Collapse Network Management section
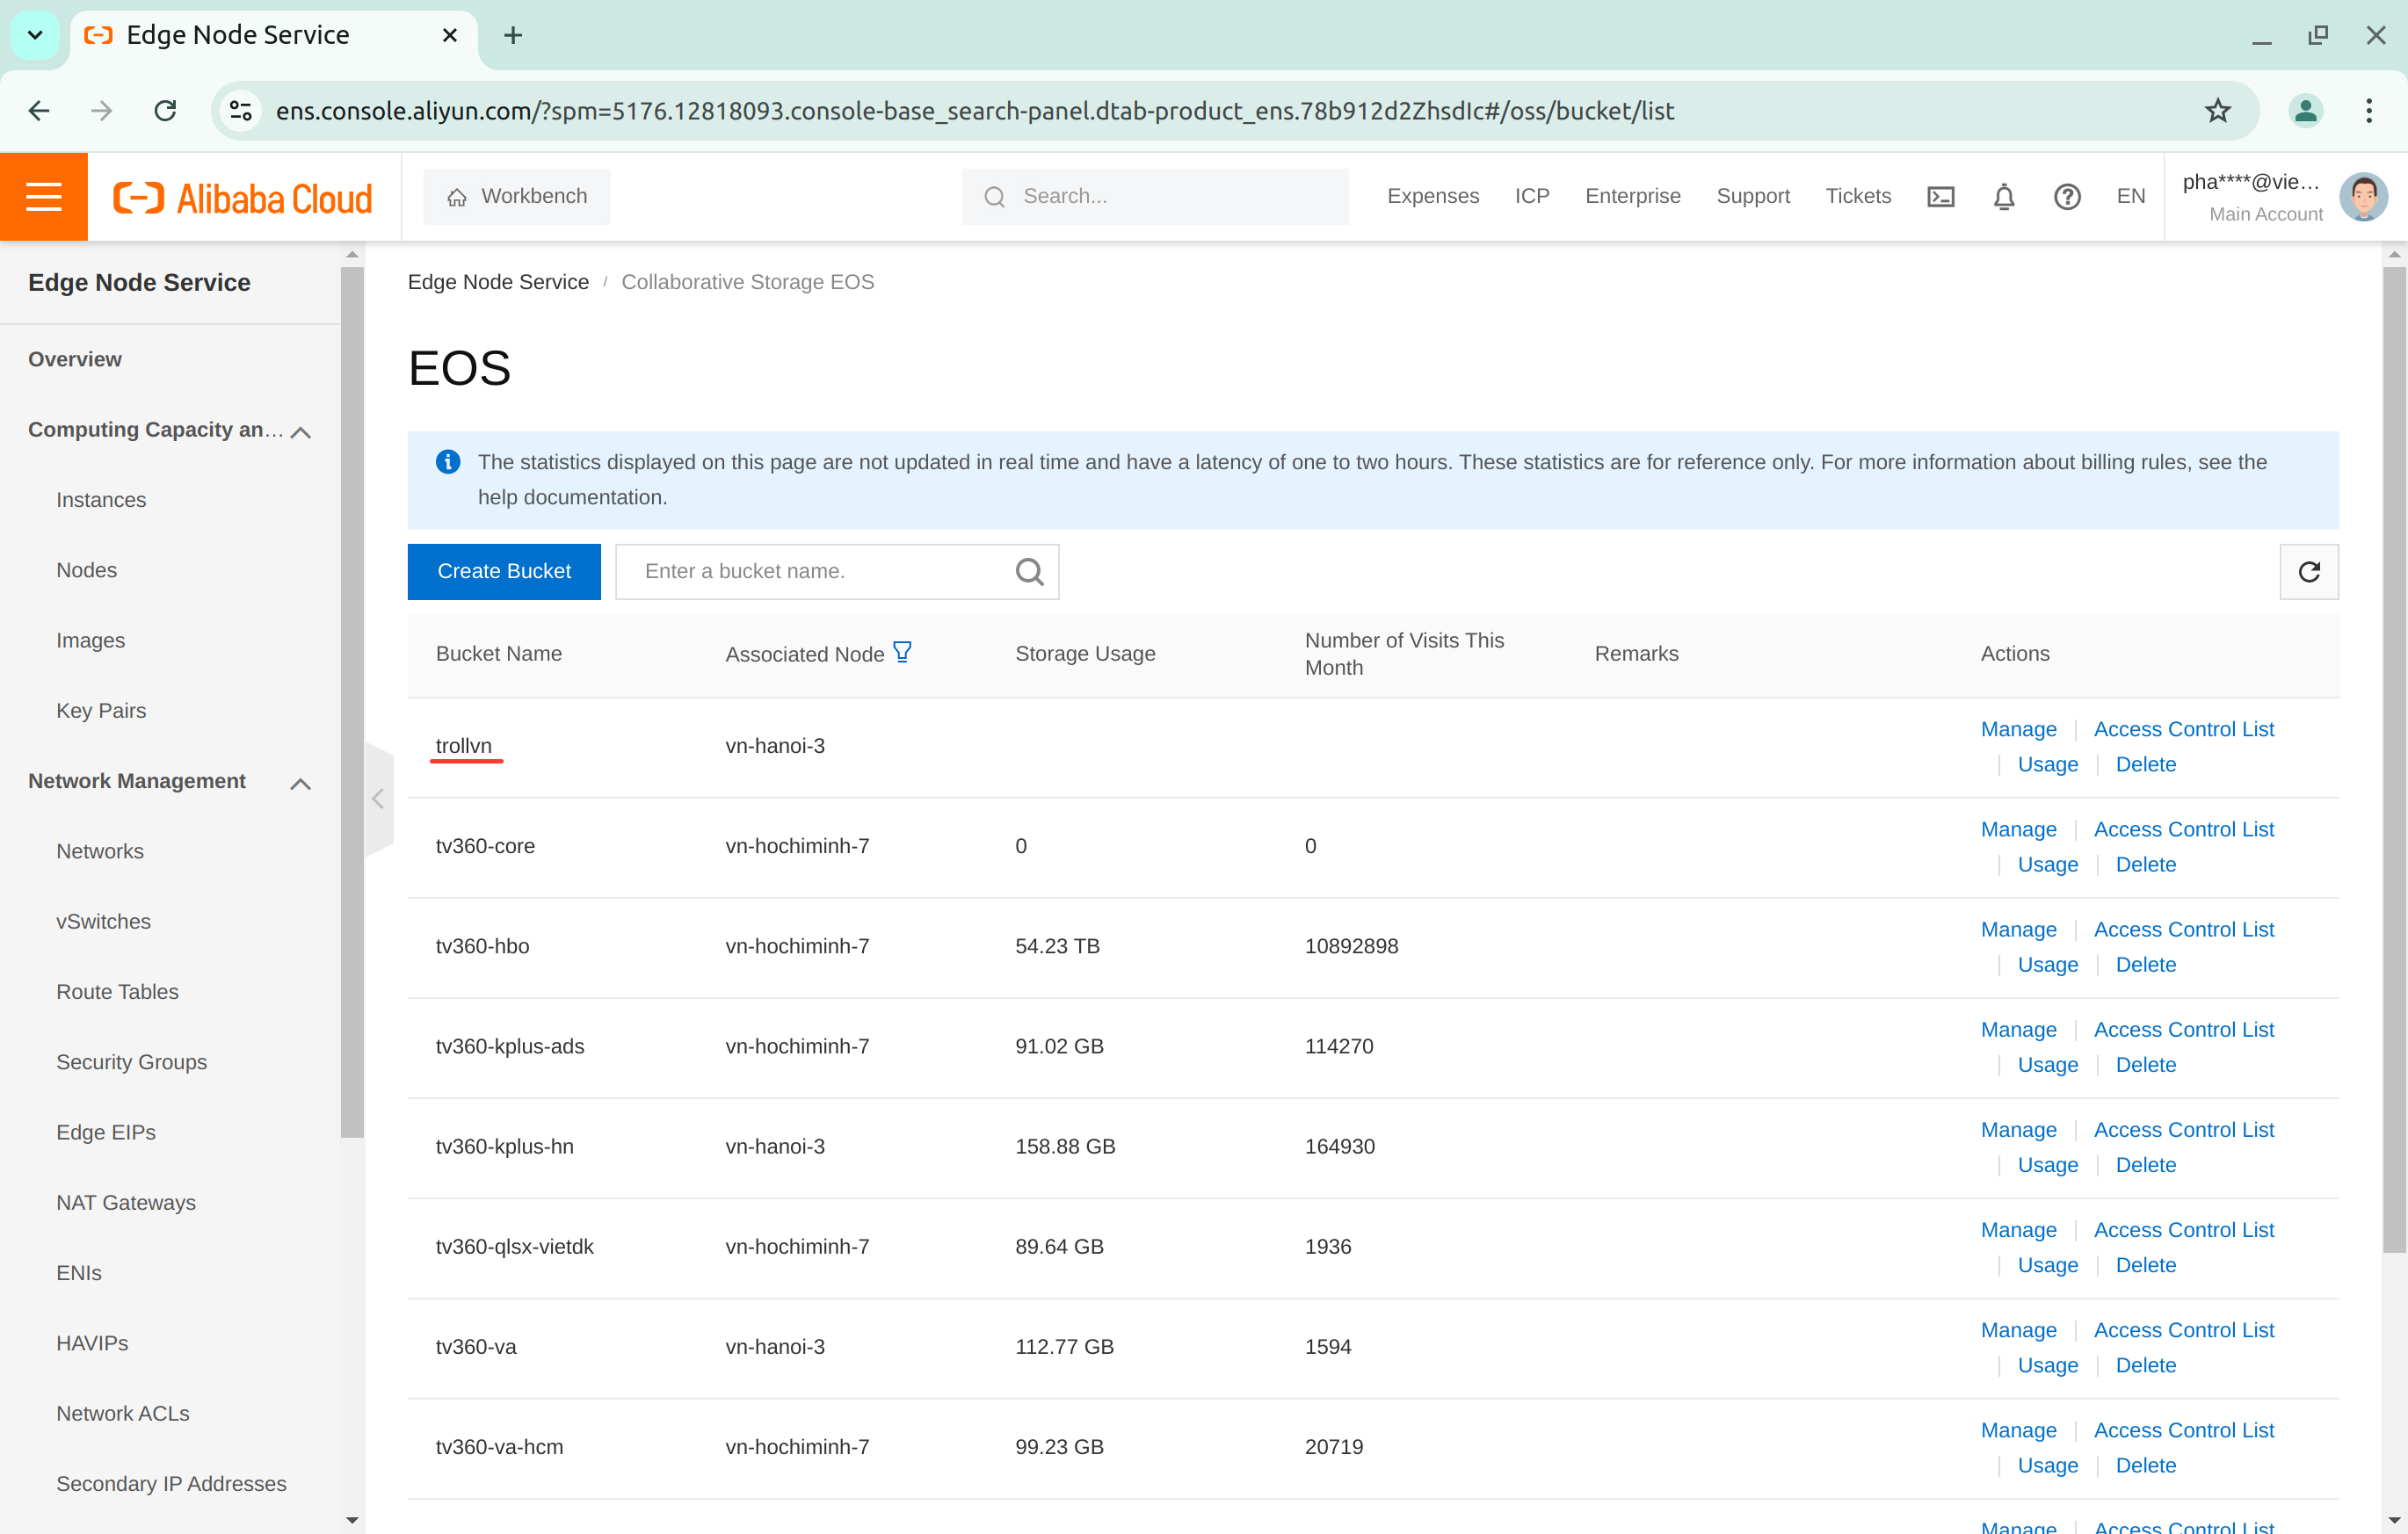Screen dimensions: 2408x1534 pyautogui.click(x=300, y=783)
